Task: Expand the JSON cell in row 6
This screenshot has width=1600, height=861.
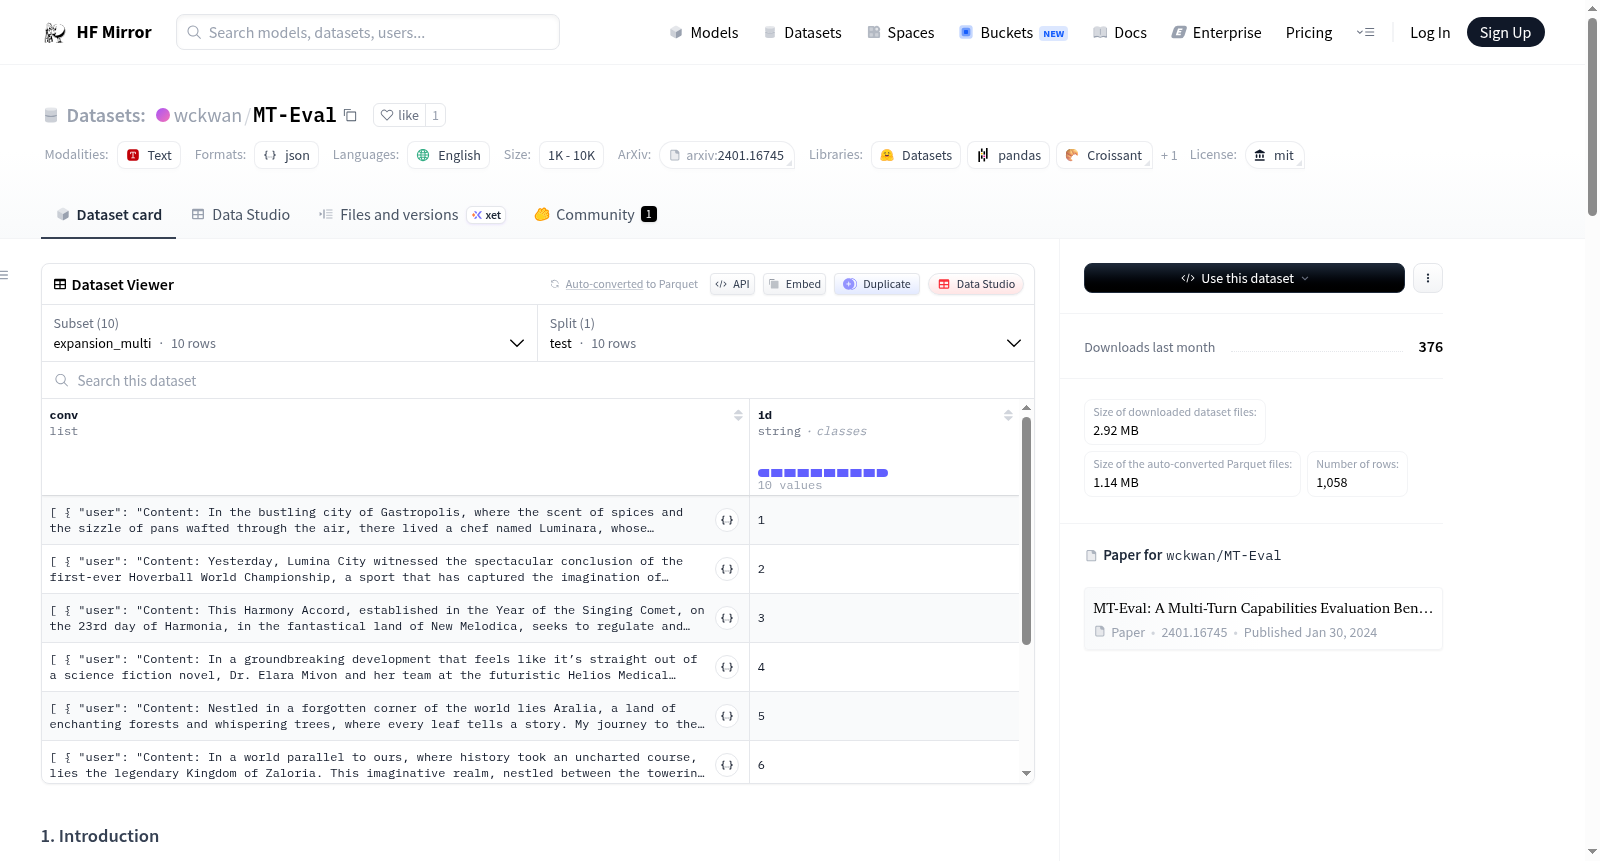Action: (727, 765)
